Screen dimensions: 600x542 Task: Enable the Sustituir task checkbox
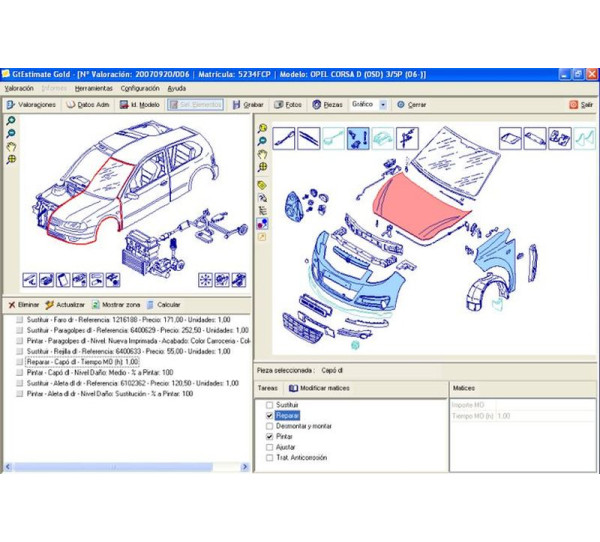pos(270,404)
